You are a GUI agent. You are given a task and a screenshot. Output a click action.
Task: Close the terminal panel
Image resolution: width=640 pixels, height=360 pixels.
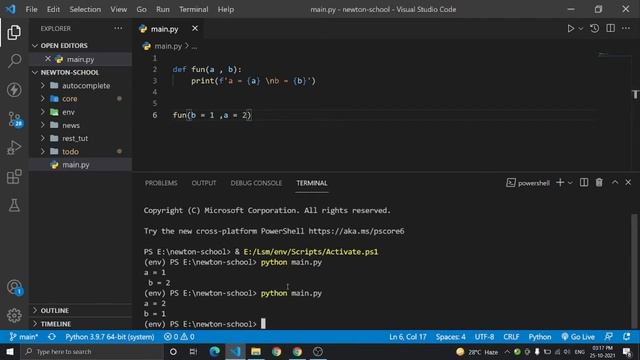pyautogui.click(x=628, y=182)
